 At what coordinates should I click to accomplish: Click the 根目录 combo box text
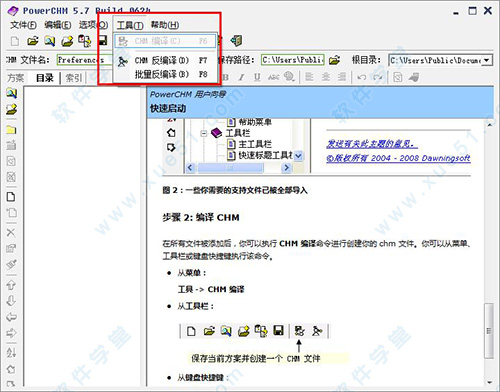click(x=436, y=60)
